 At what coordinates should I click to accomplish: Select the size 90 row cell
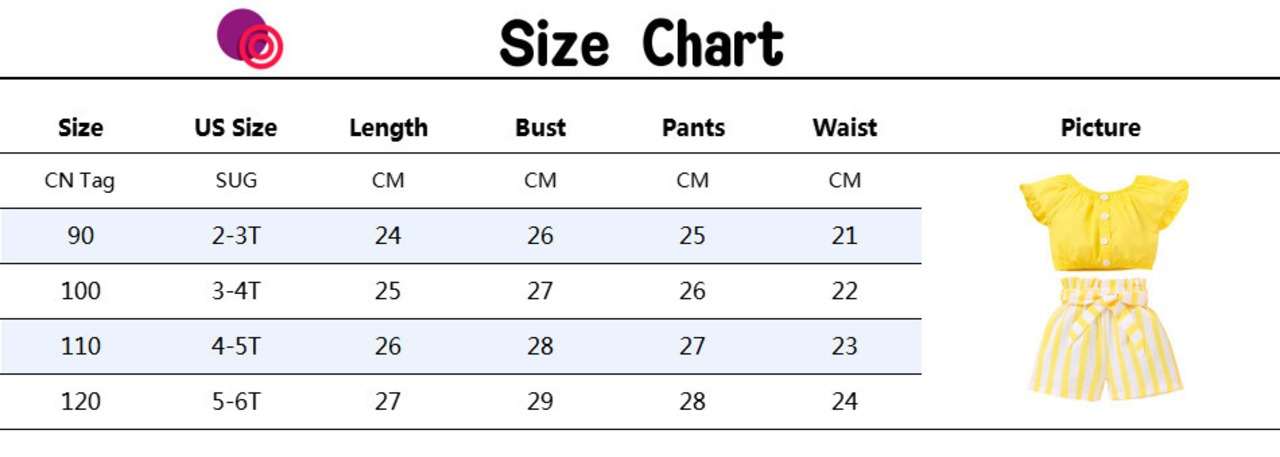(x=81, y=236)
